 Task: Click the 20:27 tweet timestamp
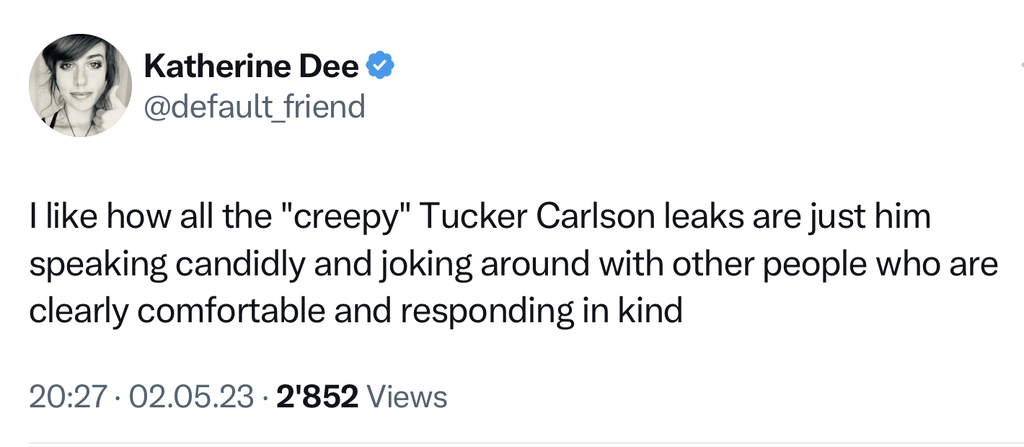point(67,397)
